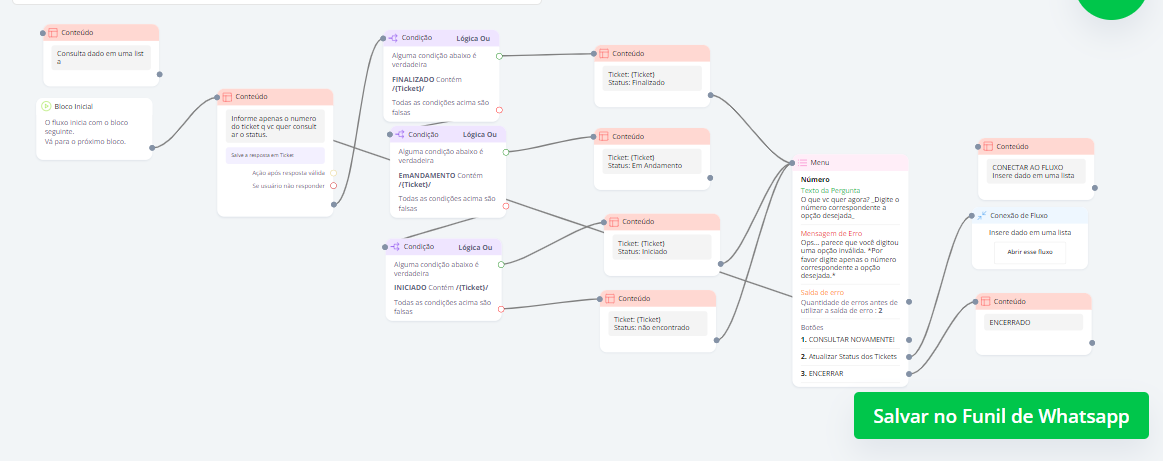Click the Conteúdo icon on the Status: Finalizado block

(x=603, y=53)
